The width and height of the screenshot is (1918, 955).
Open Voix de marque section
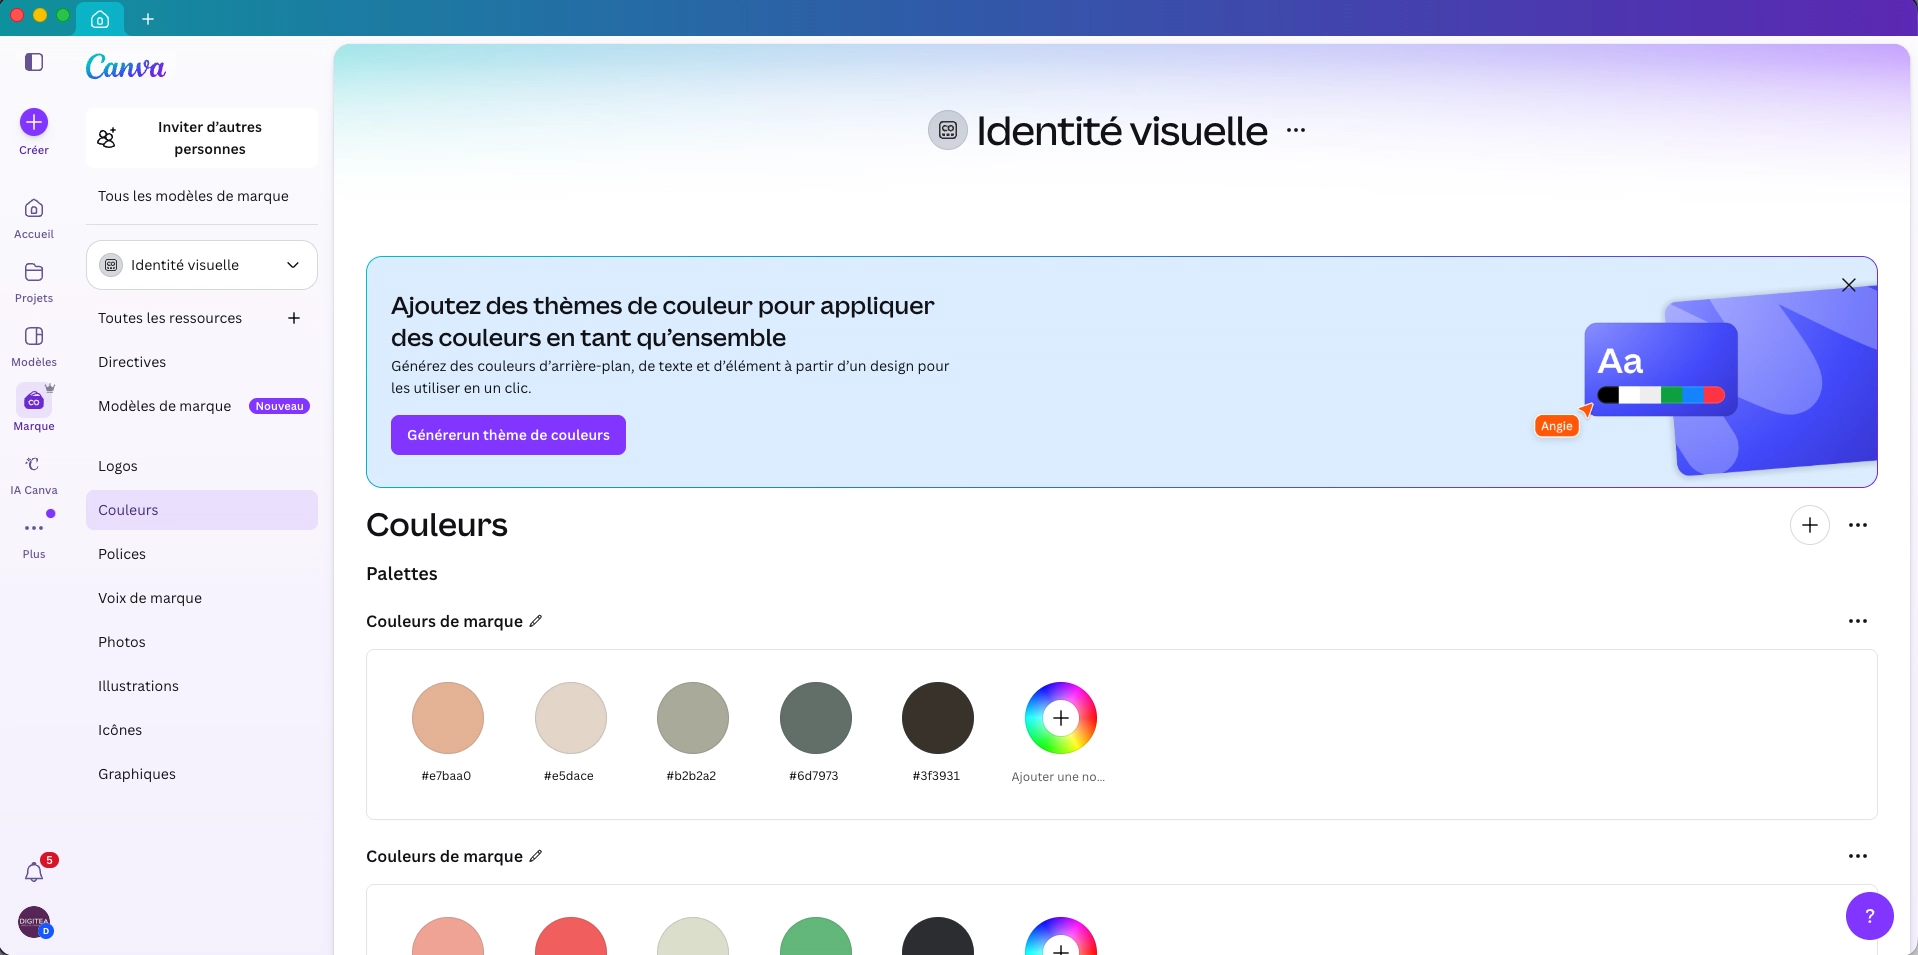pyautogui.click(x=150, y=598)
